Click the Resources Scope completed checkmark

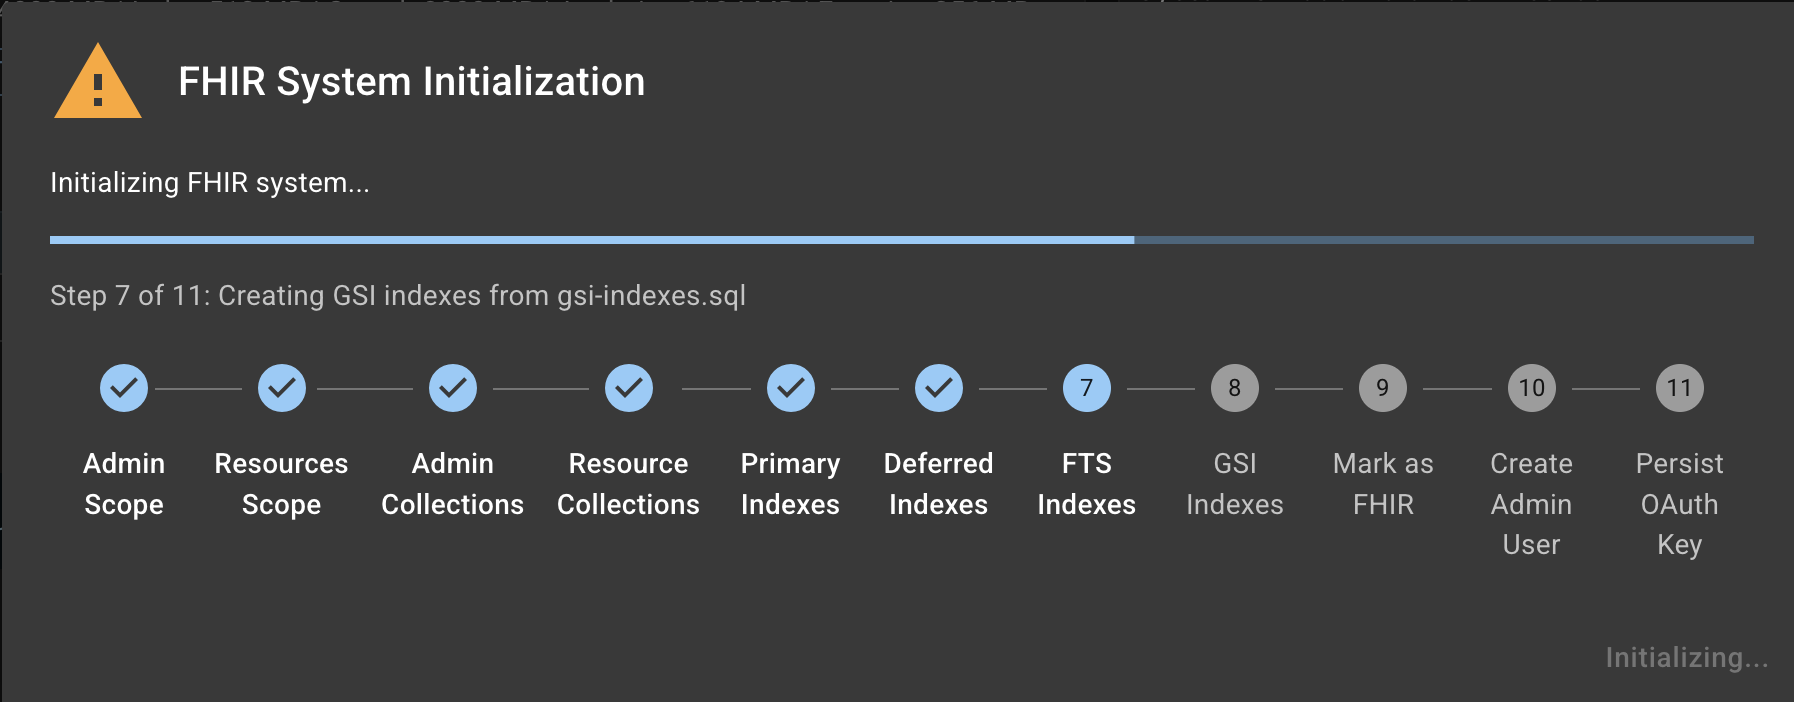tap(282, 388)
